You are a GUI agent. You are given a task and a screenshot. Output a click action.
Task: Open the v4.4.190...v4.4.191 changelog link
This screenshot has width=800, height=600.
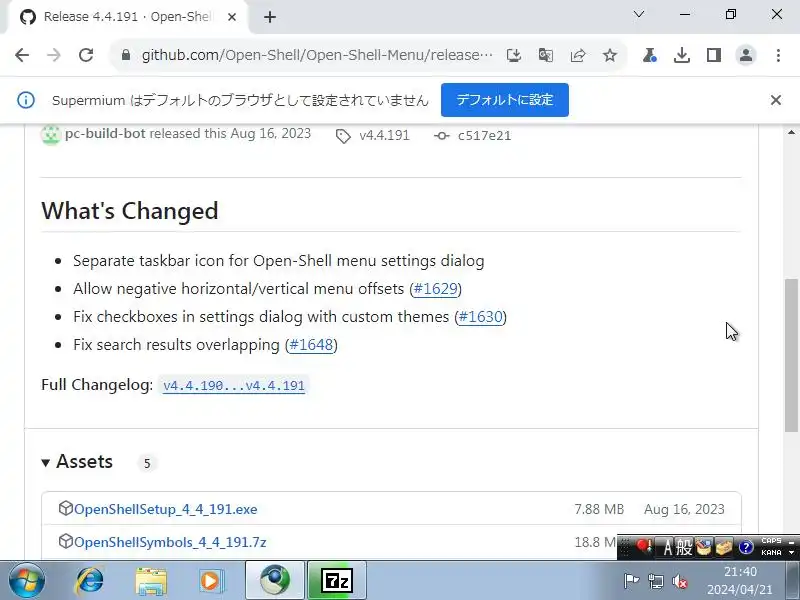234,385
